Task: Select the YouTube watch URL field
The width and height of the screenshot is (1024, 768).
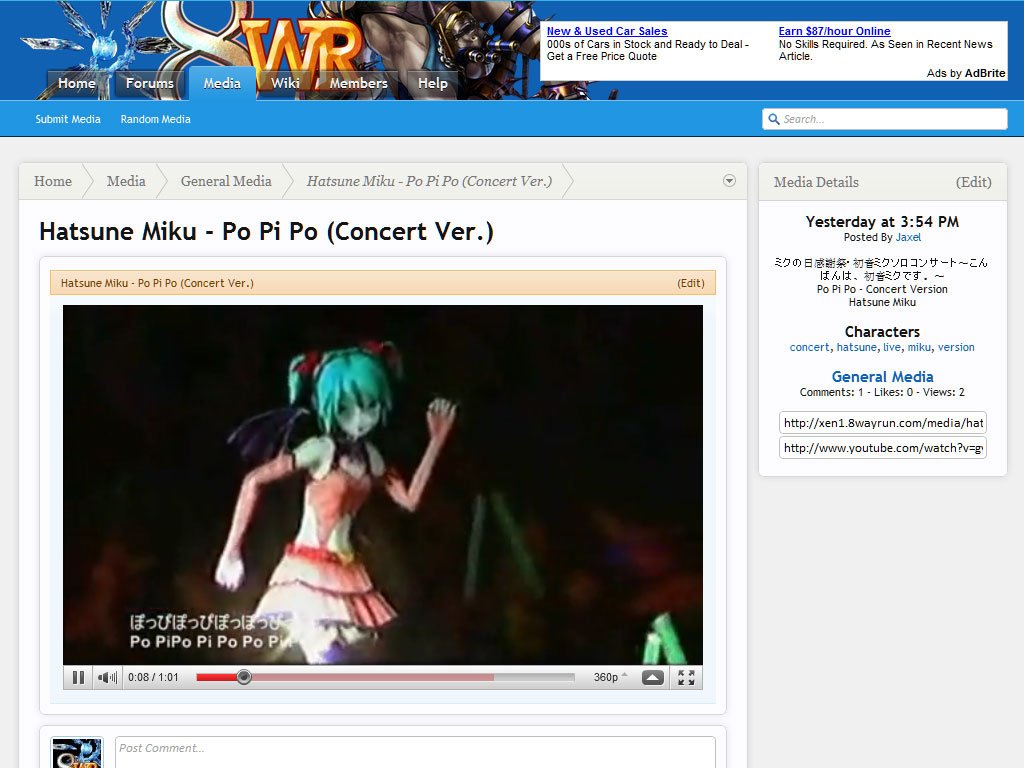Action: [882, 447]
